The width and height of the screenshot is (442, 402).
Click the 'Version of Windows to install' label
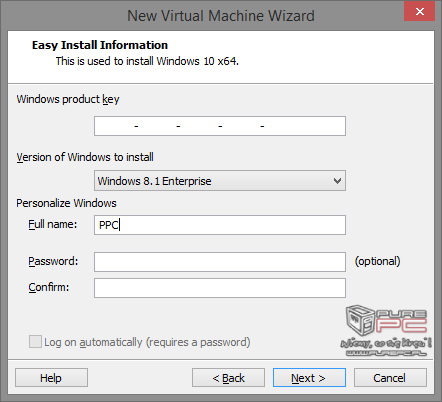(85, 157)
